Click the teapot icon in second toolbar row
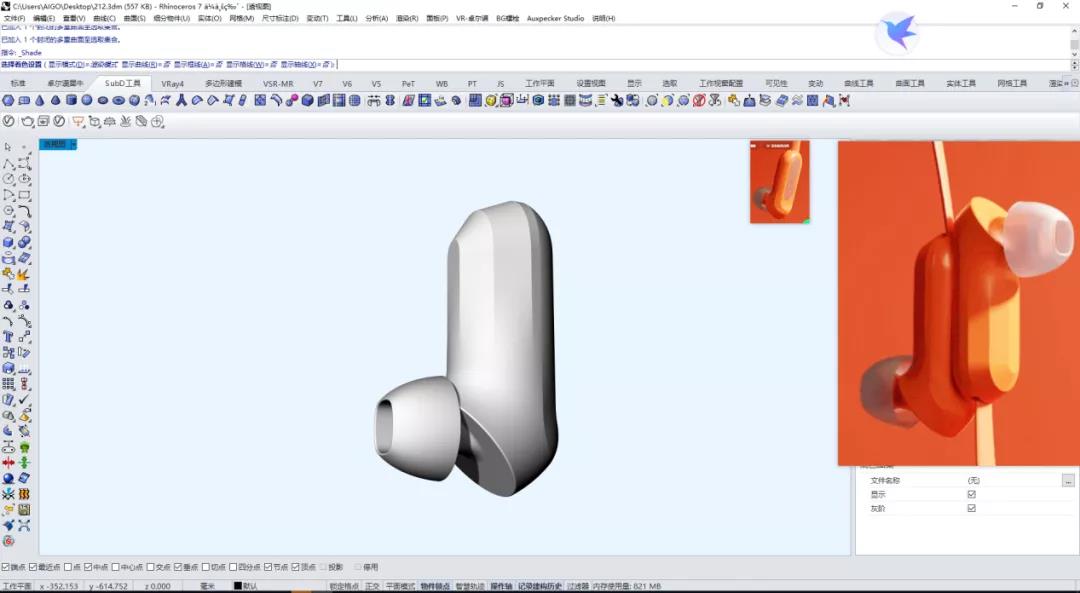The width and height of the screenshot is (1080, 593). coord(28,121)
